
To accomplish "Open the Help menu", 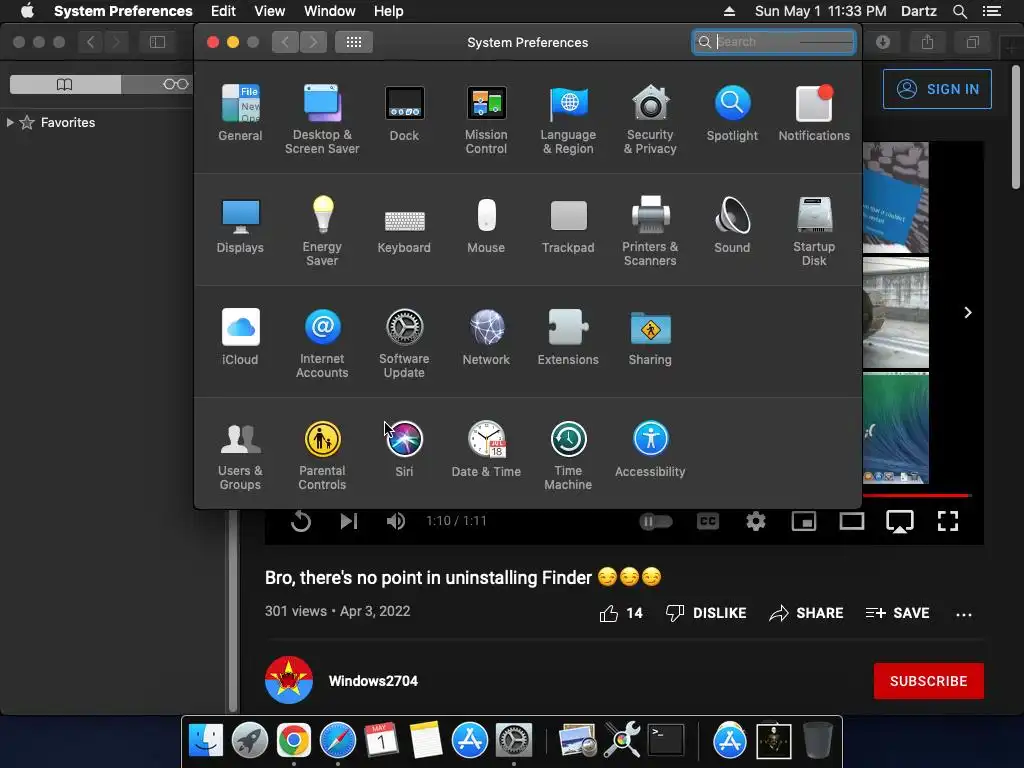I will pyautogui.click(x=389, y=11).
